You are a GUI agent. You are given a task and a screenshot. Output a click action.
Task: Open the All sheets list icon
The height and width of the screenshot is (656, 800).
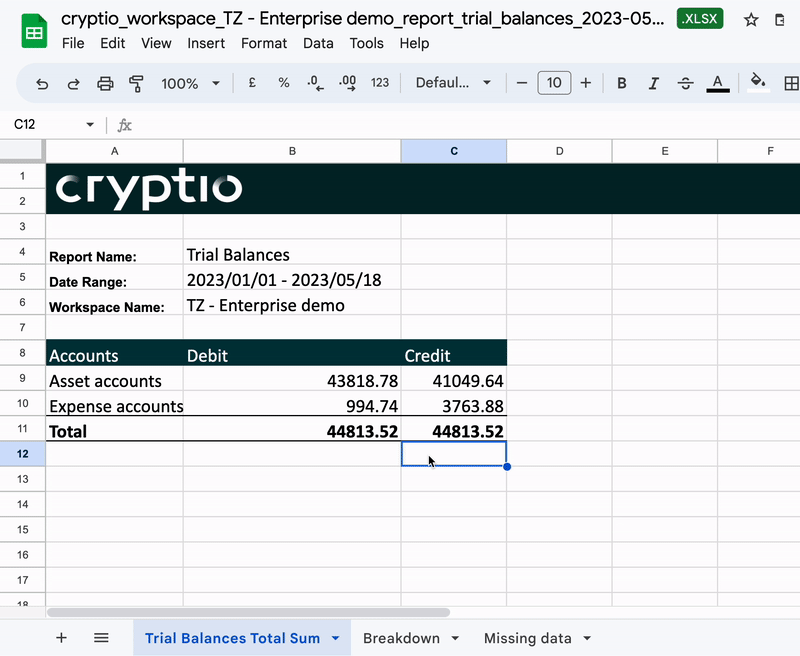click(x=101, y=638)
